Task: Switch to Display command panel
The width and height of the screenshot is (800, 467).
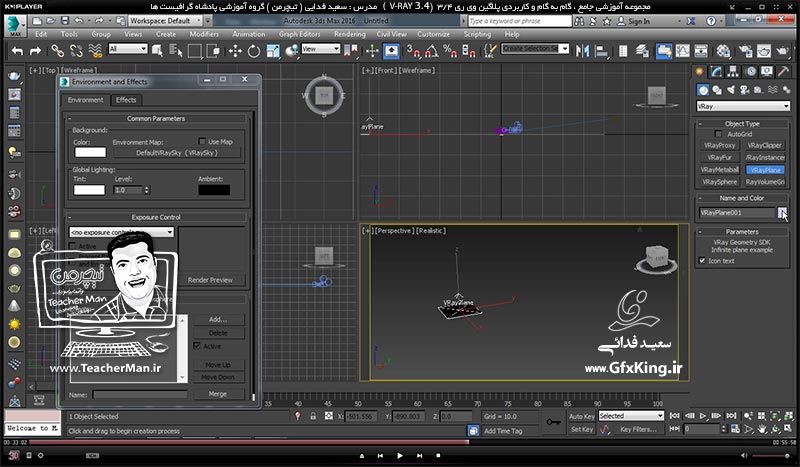Action: tap(767, 71)
